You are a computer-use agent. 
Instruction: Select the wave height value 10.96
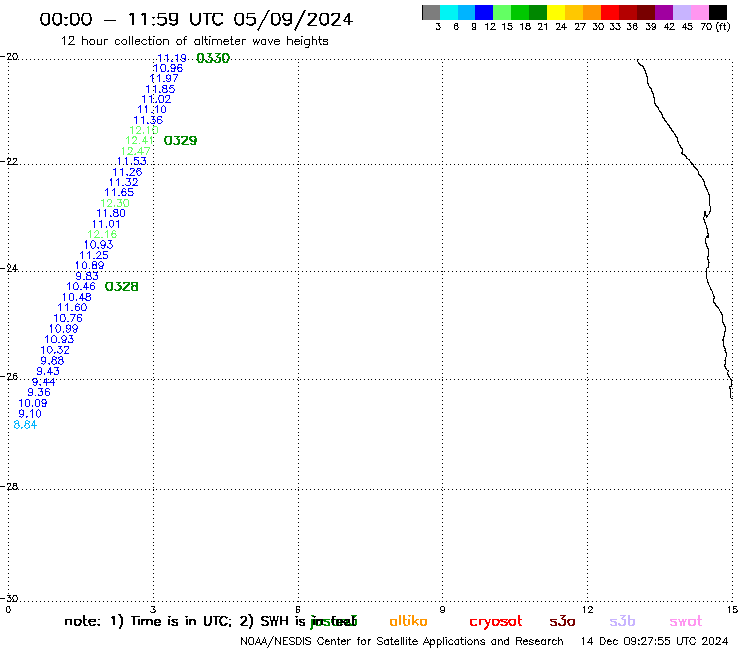168,68
